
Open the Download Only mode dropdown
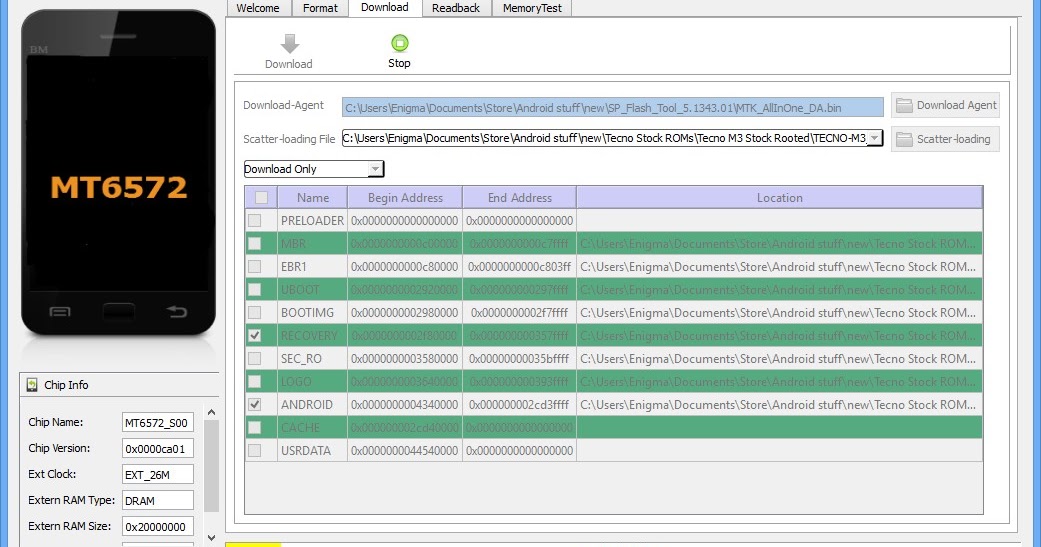pos(375,169)
